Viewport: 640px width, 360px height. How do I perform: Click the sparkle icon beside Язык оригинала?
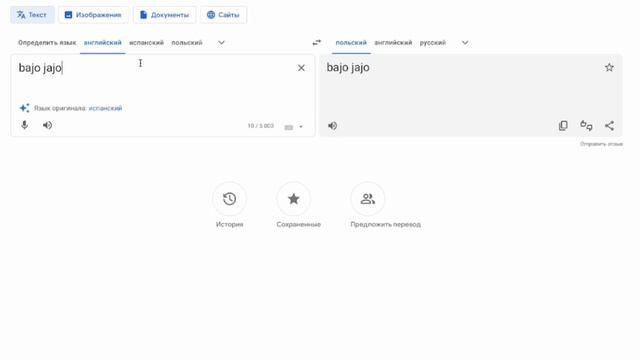point(24,108)
